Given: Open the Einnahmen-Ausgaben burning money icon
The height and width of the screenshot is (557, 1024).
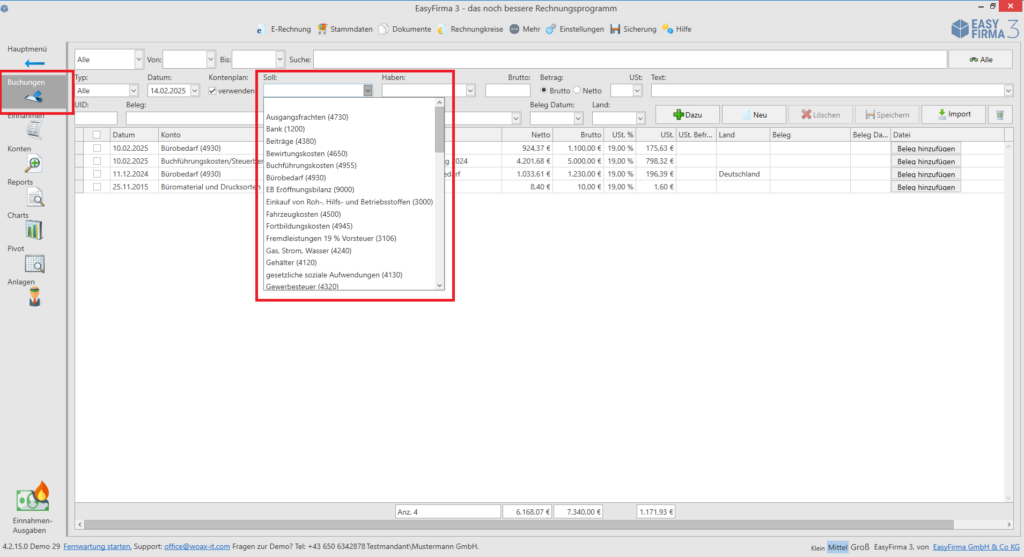Looking at the screenshot, I should coord(33,498).
